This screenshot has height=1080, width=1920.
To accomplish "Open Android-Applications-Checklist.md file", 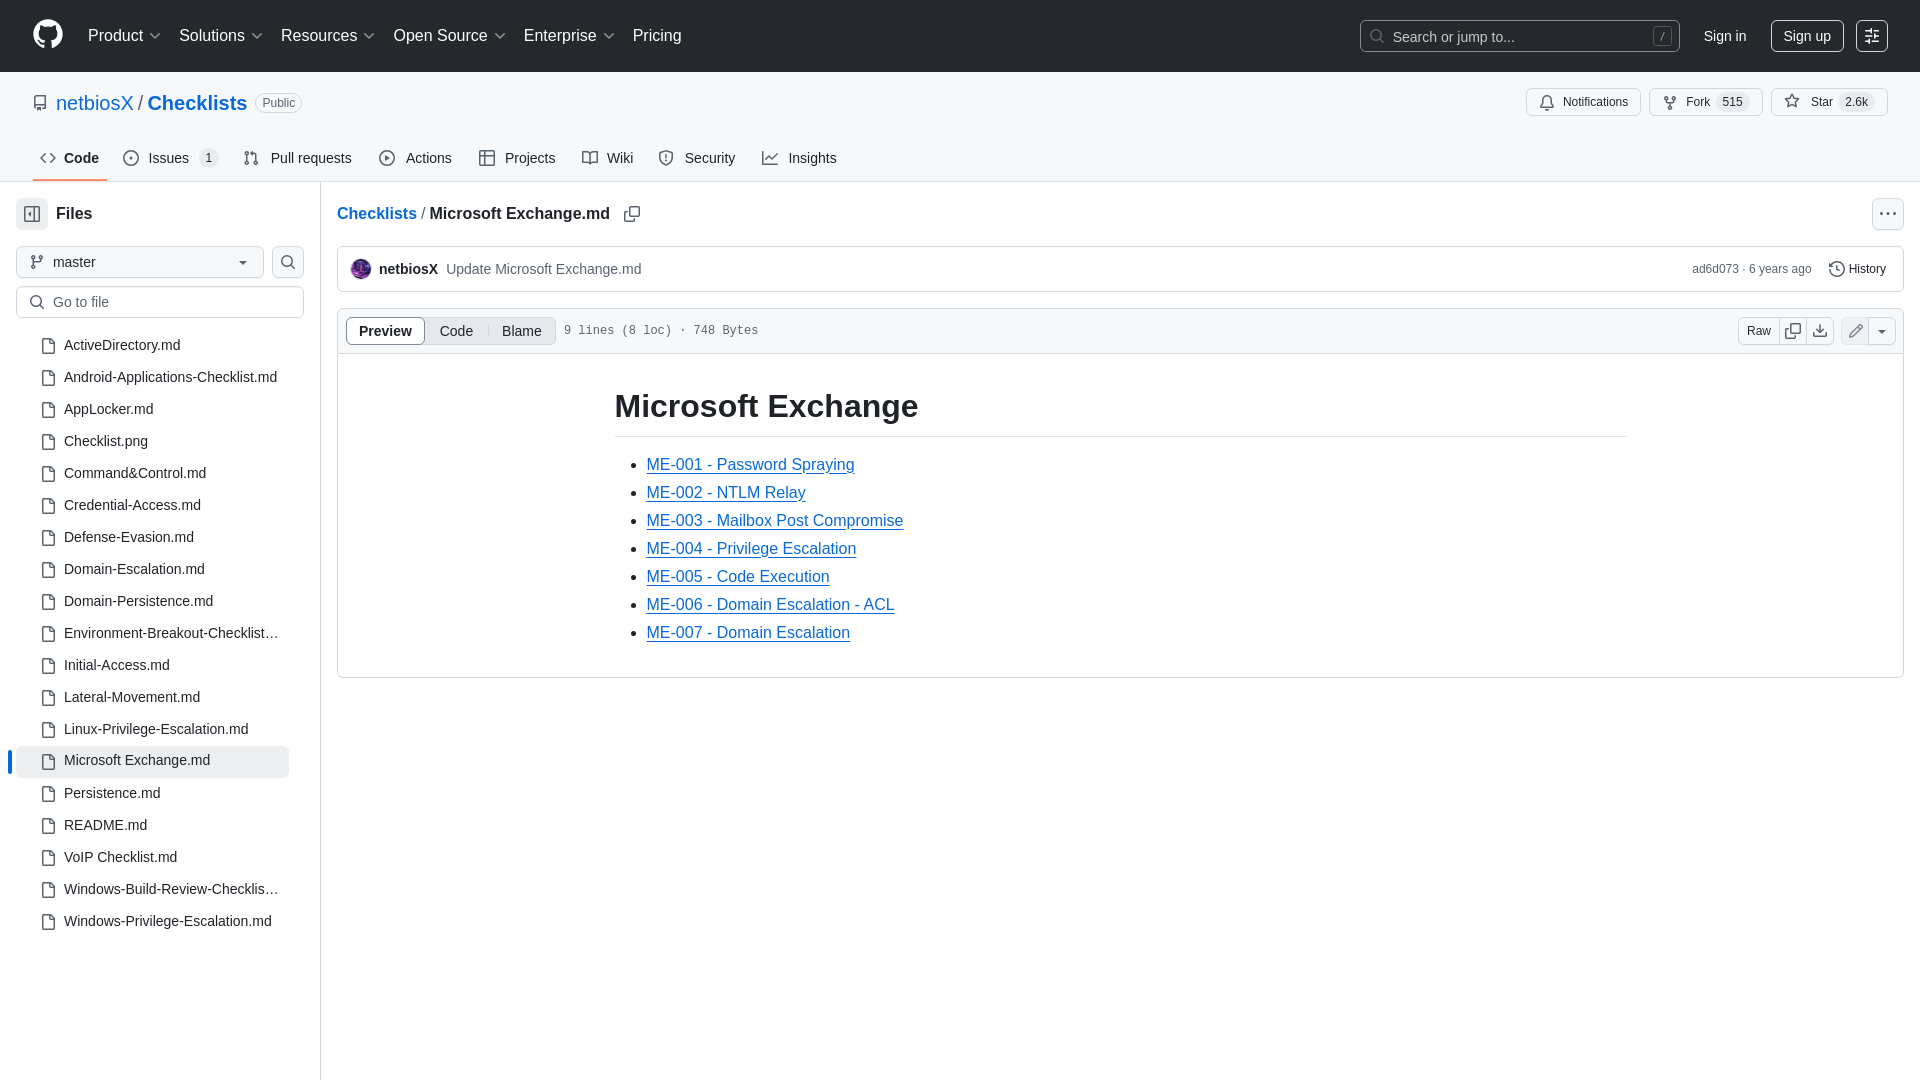I will [x=152, y=378].
